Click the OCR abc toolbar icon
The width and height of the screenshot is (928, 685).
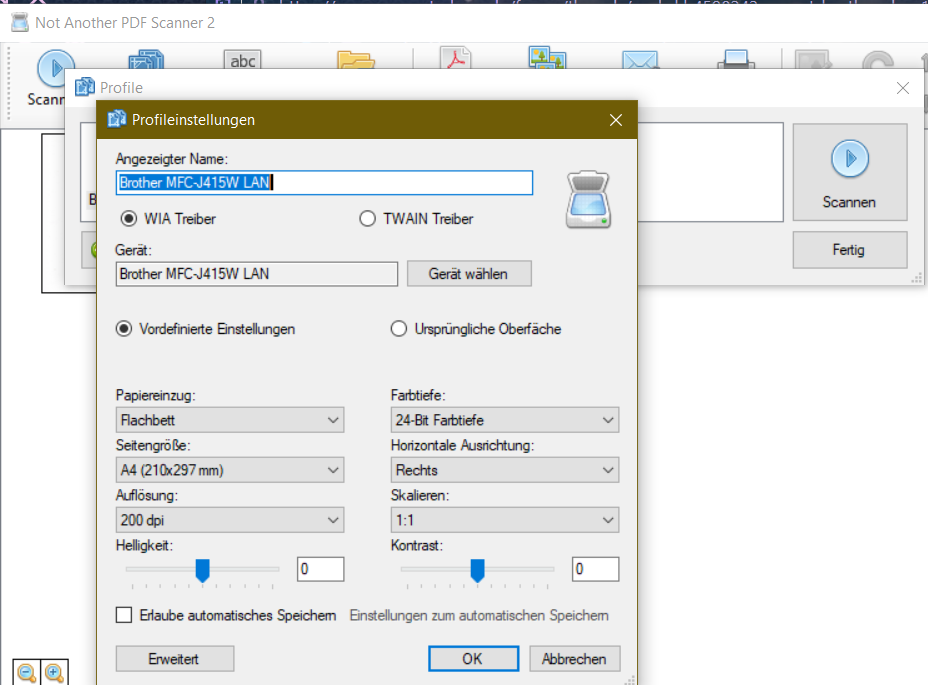(x=243, y=60)
